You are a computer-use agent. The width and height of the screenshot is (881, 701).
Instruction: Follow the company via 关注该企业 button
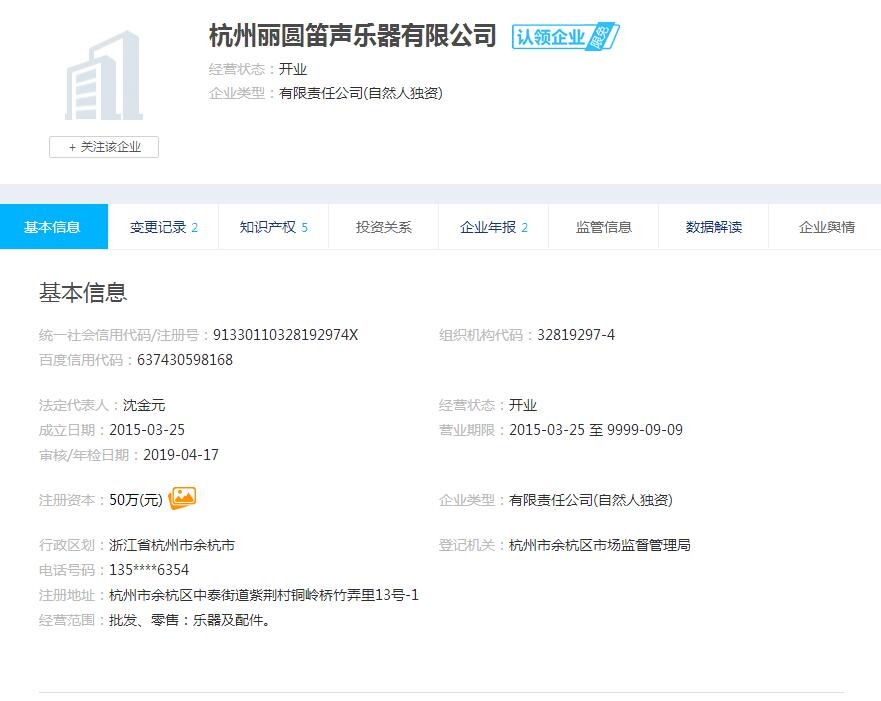pos(104,147)
